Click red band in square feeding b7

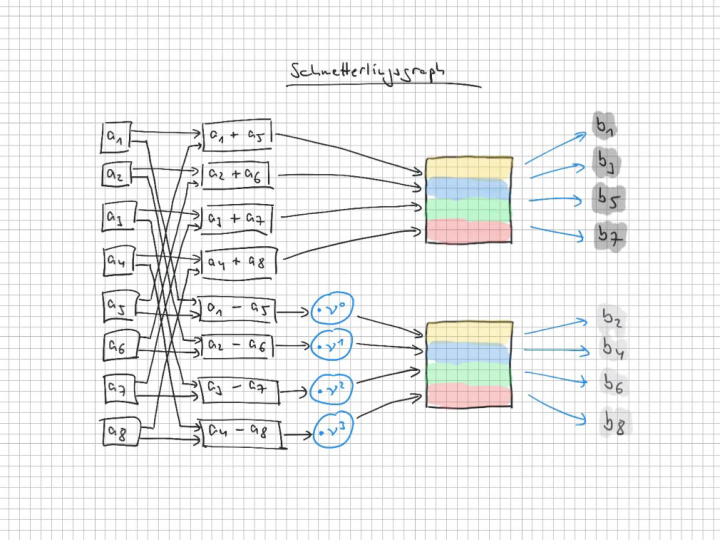(x=469, y=231)
